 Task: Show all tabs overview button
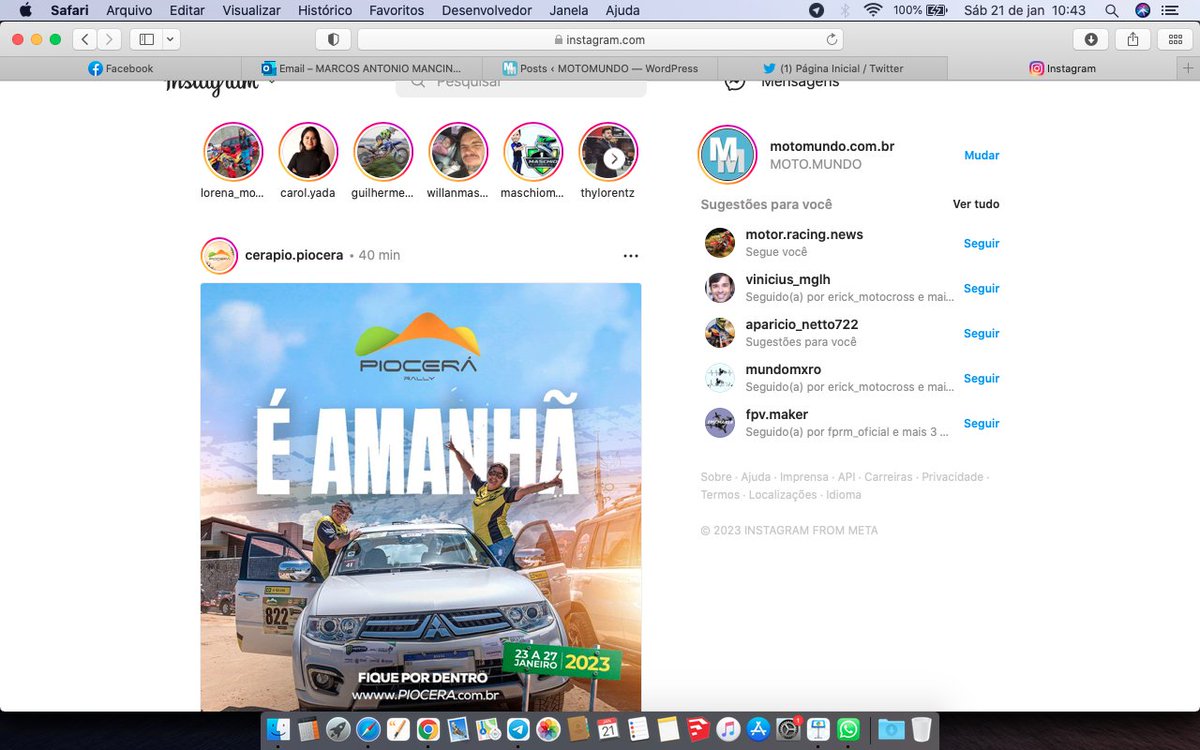pos(1176,39)
